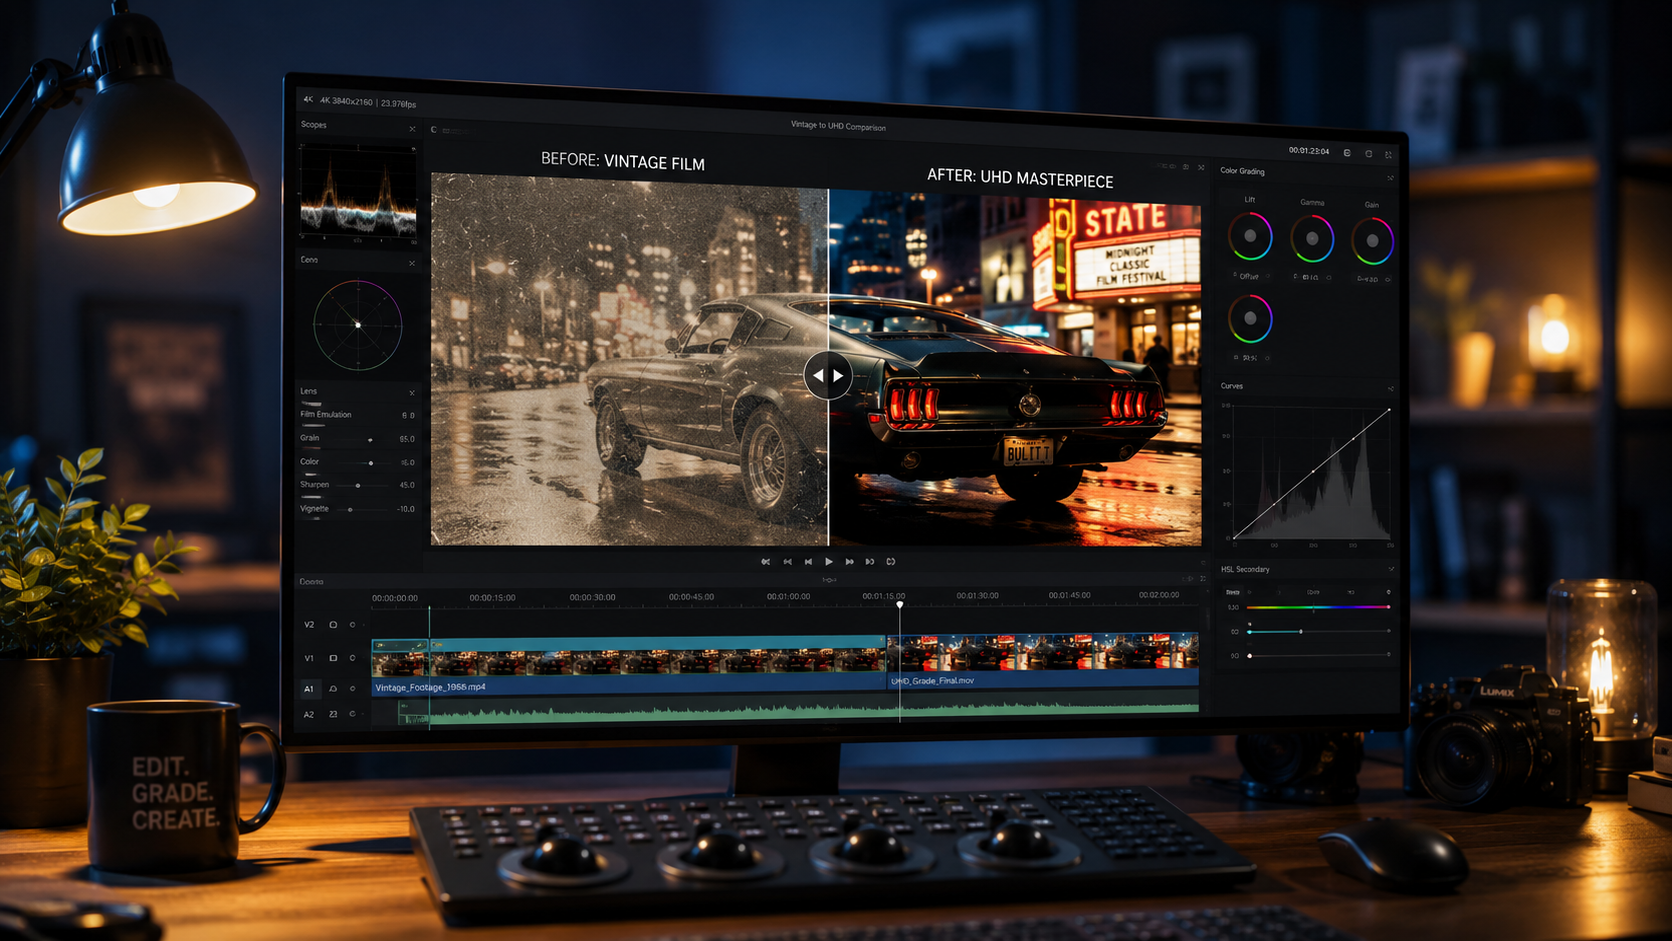
Task: Click the Film Emulation label
Action: 326,414
